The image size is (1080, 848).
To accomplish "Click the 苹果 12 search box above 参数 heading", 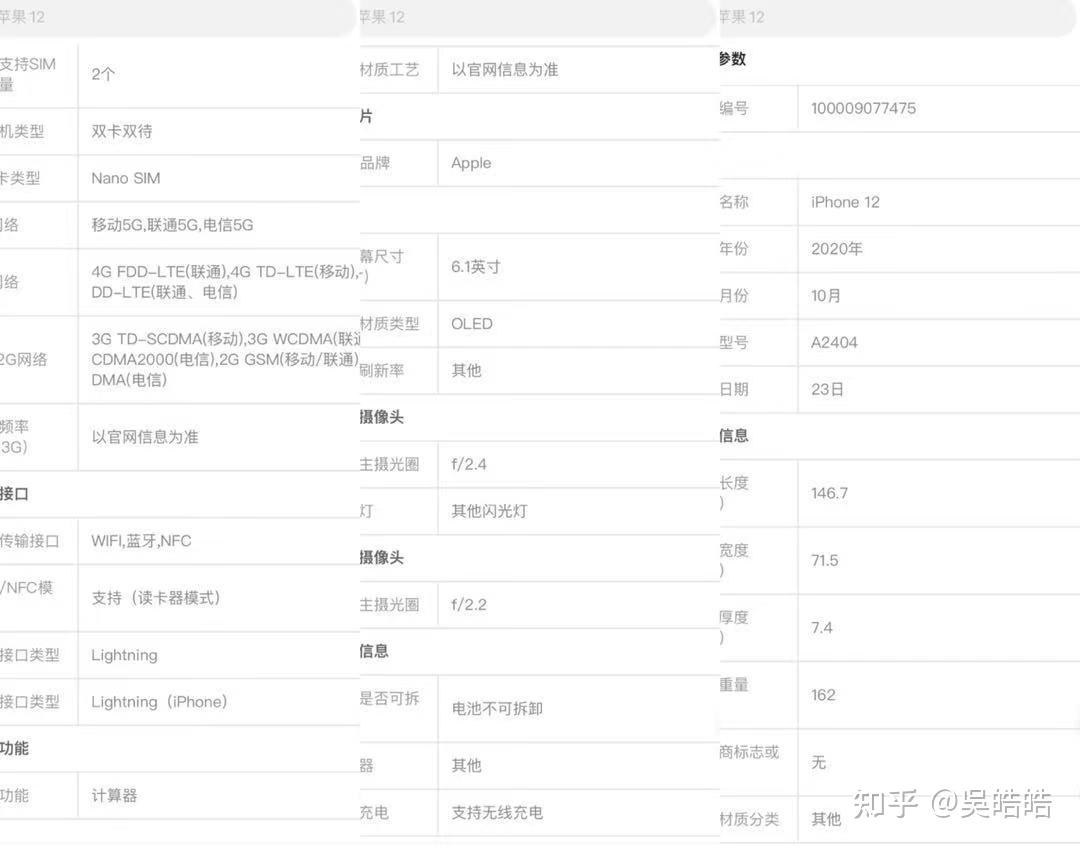I will [898, 17].
